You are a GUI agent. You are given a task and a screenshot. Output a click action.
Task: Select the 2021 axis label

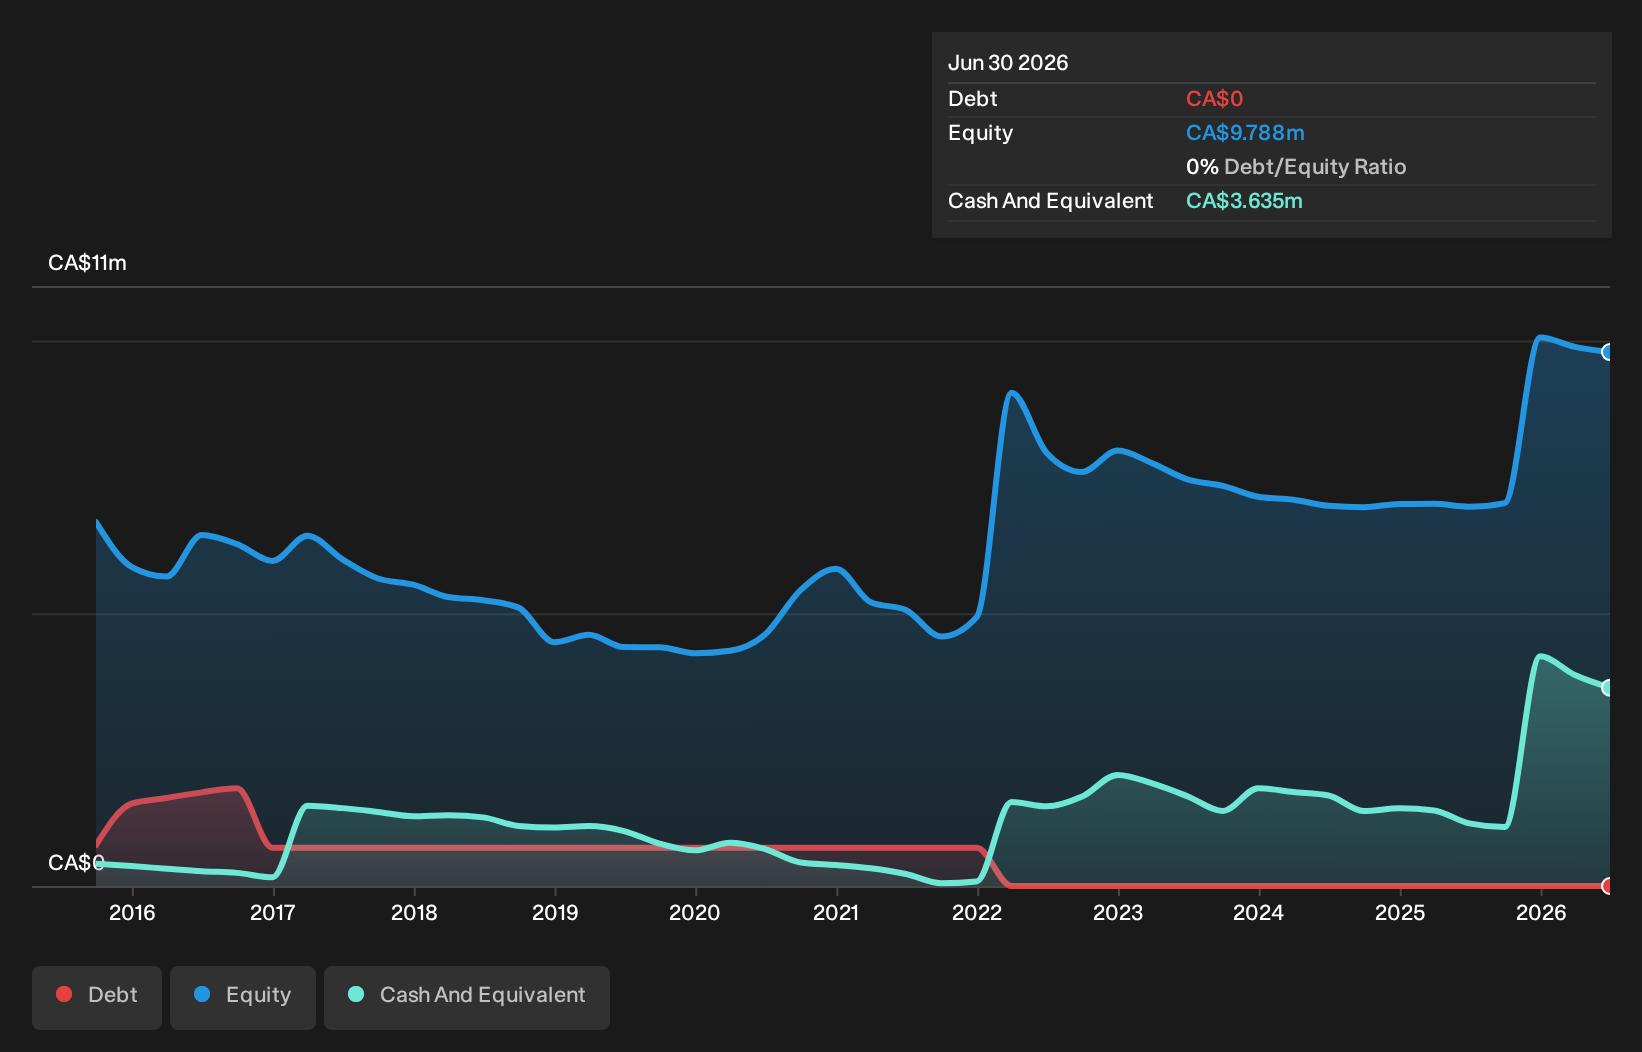[x=836, y=913]
